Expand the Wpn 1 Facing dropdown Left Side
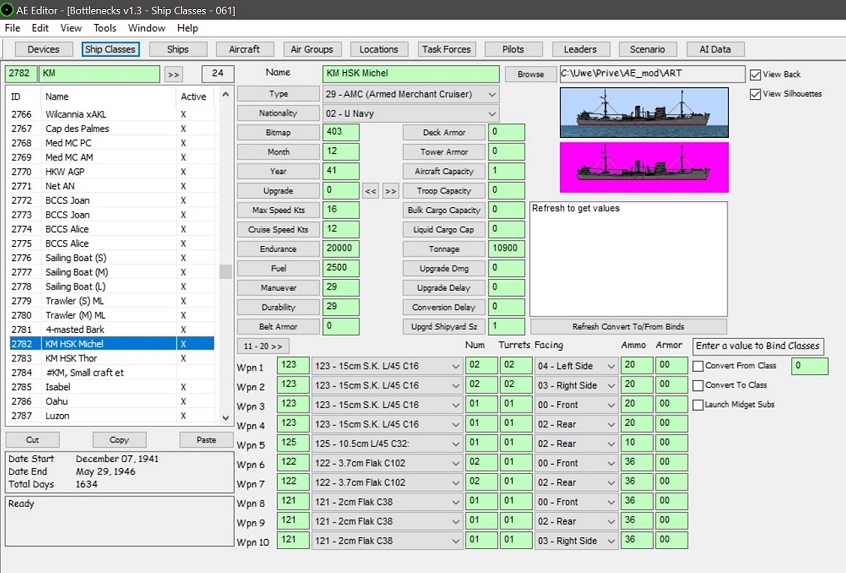This screenshot has height=573, width=846. click(x=576, y=366)
